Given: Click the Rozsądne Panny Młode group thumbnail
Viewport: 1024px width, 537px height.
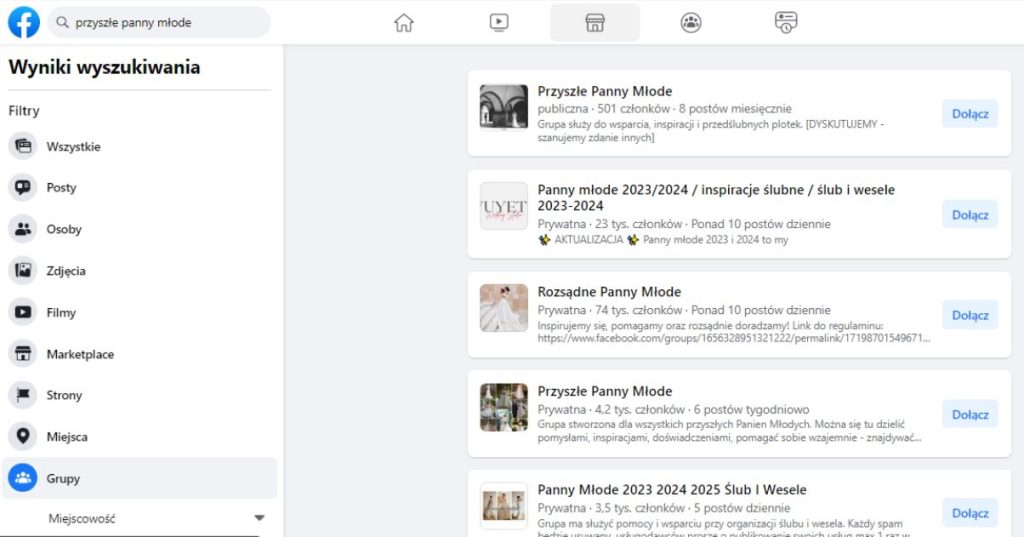Looking at the screenshot, I should [503, 308].
